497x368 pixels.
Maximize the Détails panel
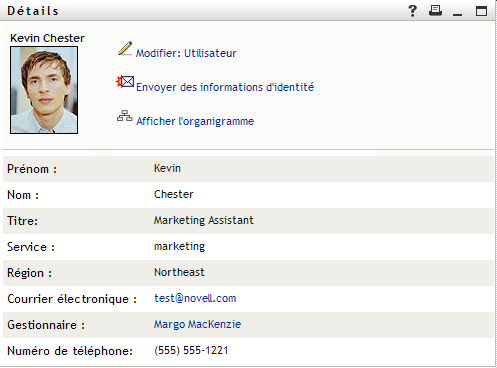(481, 11)
